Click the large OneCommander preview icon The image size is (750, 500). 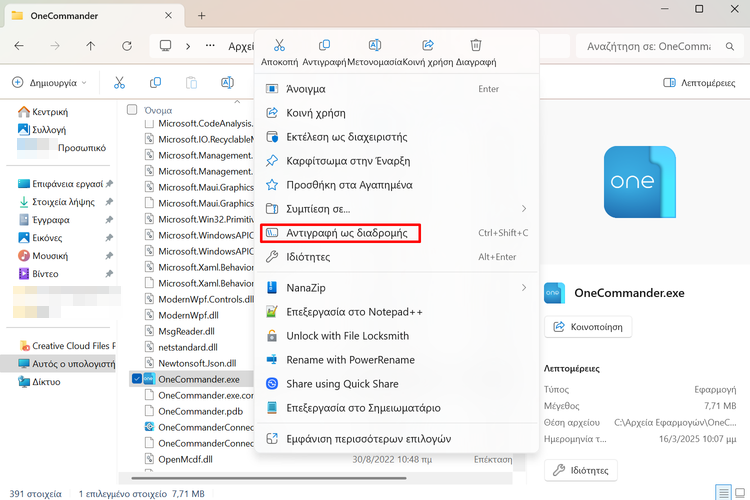[640, 182]
